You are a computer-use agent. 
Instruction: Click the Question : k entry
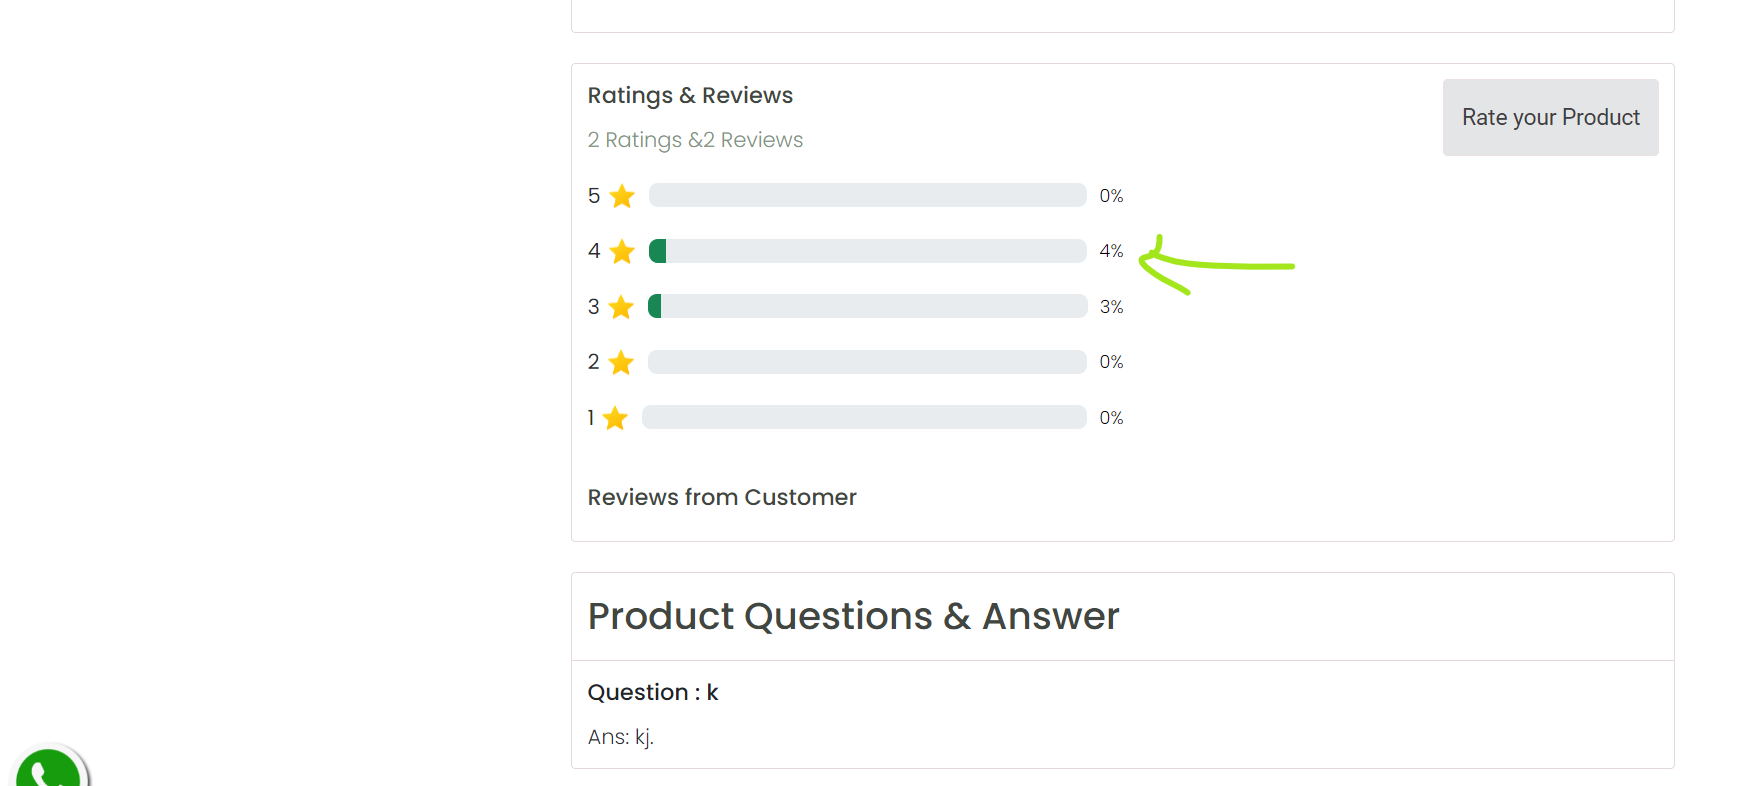[653, 692]
